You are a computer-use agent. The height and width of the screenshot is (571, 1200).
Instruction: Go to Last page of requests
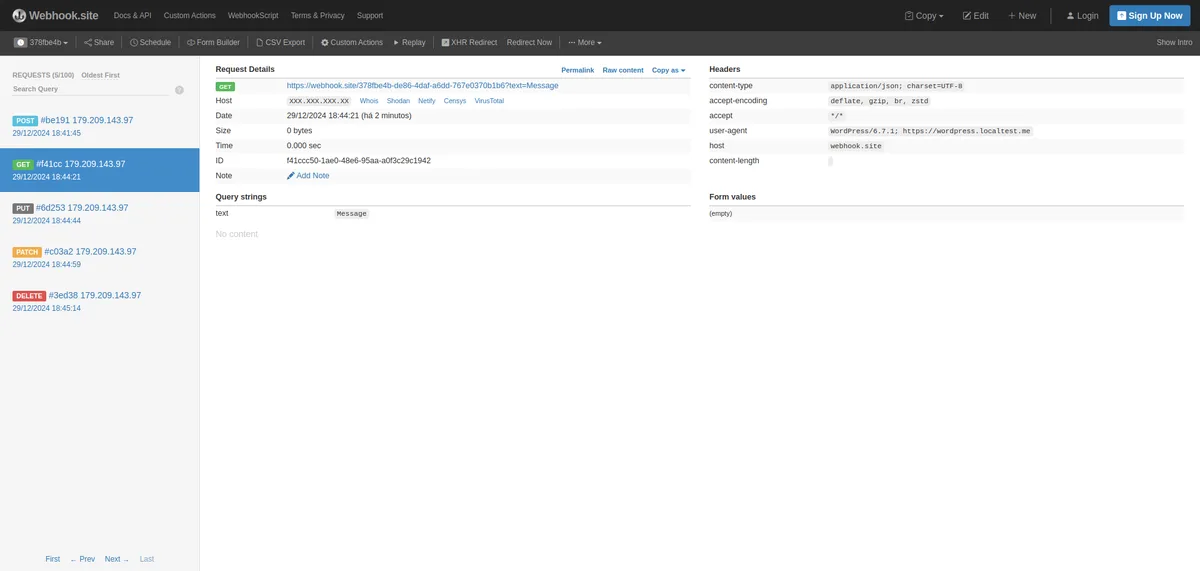pyautogui.click(x=147, y=559)
